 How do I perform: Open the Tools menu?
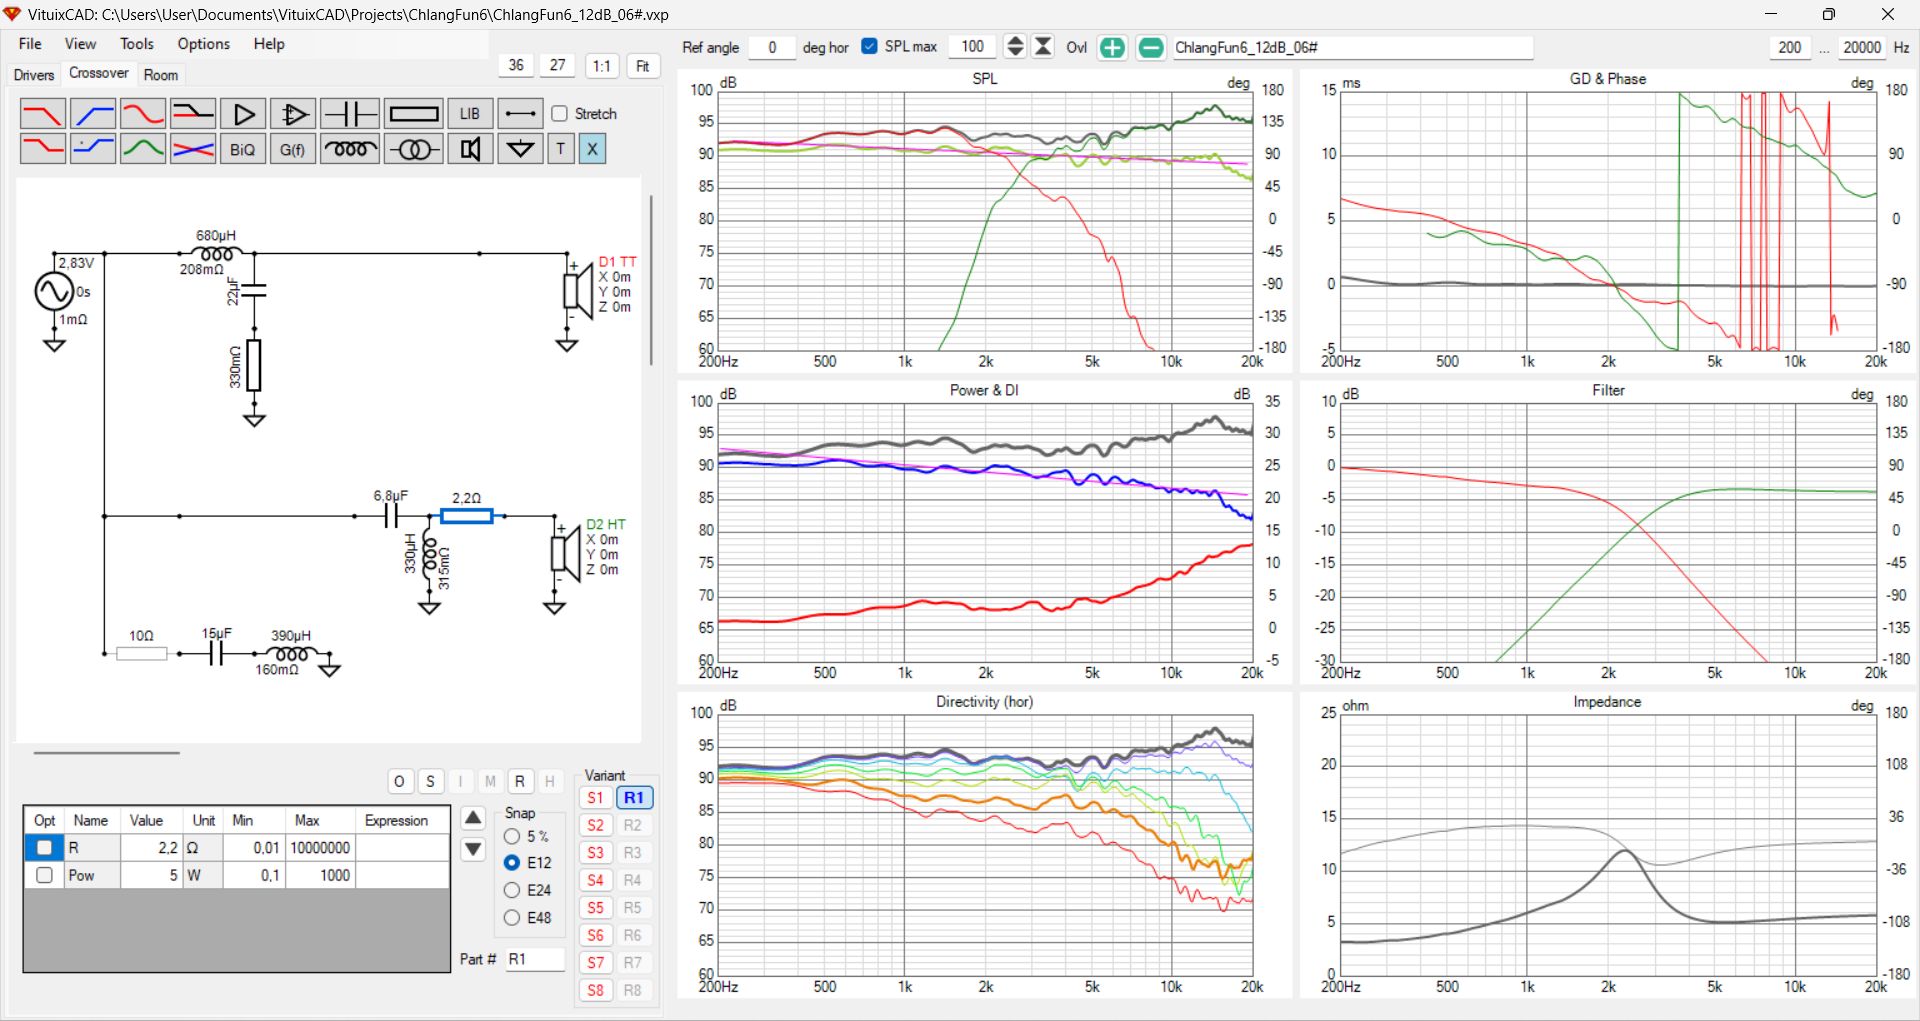136,44
